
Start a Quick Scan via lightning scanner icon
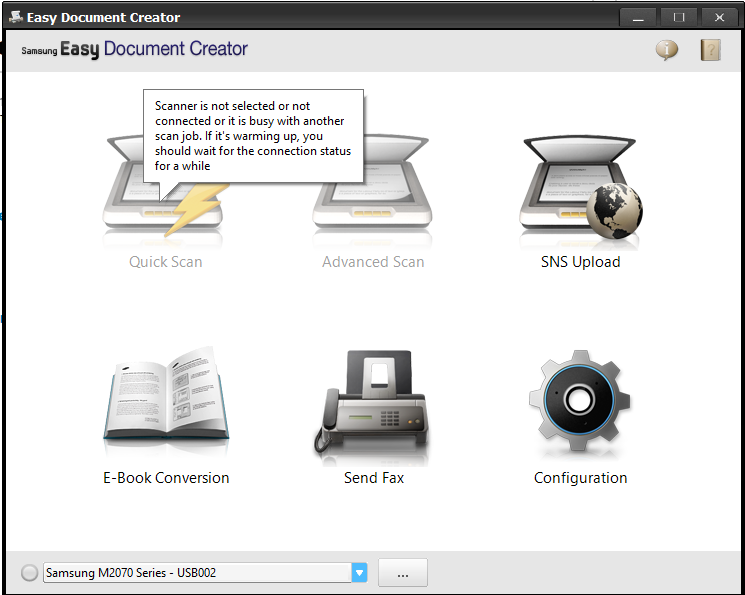[163, 190]
